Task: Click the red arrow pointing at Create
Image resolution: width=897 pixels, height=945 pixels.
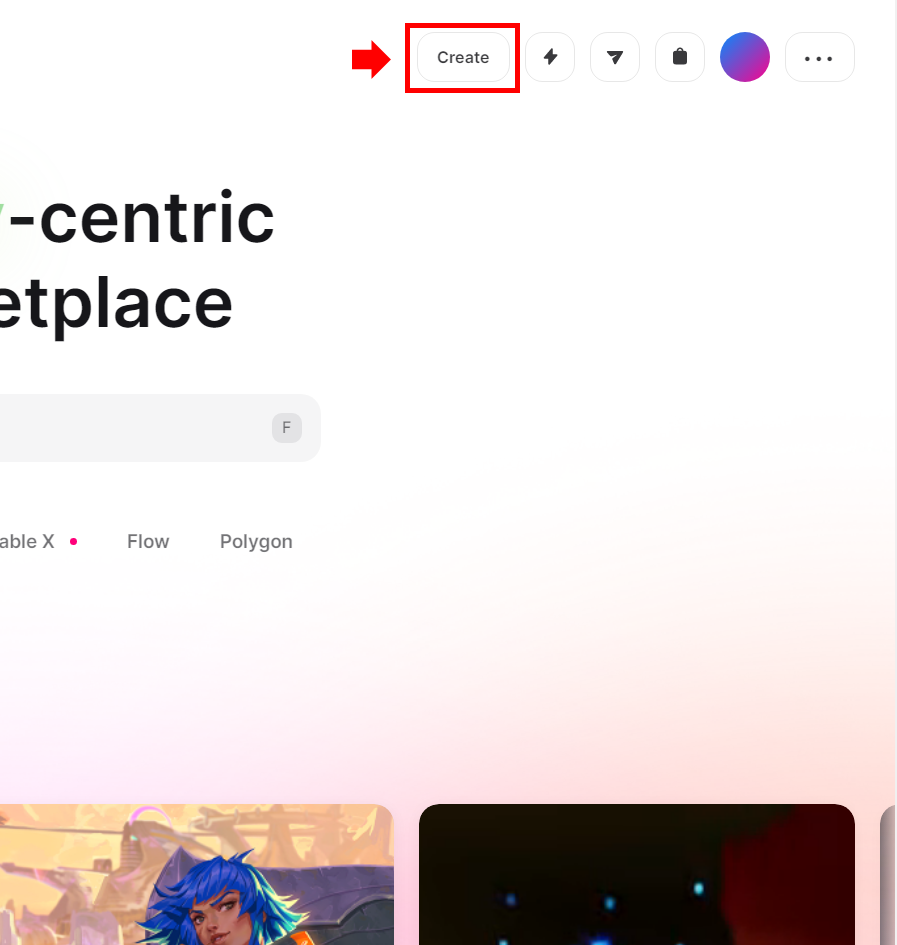Action: 371,59
